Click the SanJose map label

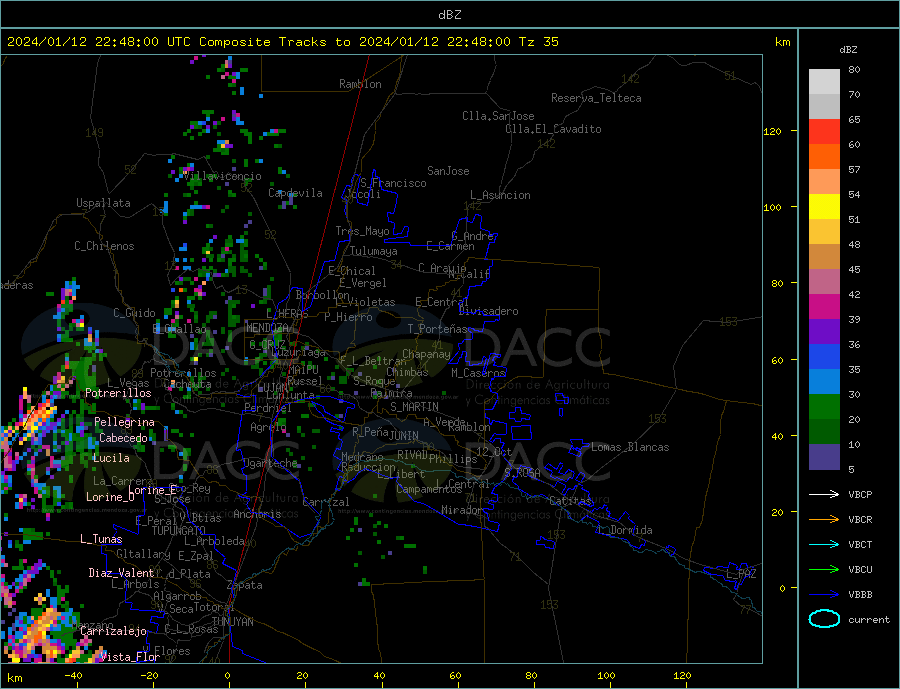(x=448, y=171)
